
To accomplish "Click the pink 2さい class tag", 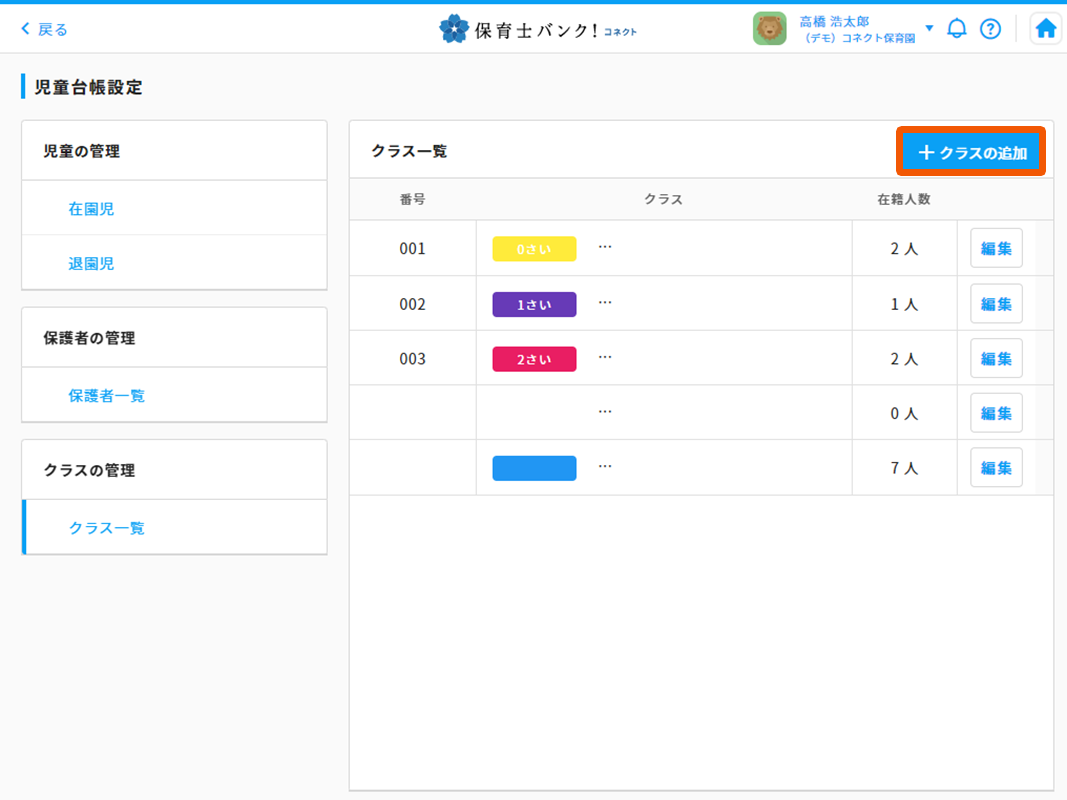I will click(x=534, y=358).
